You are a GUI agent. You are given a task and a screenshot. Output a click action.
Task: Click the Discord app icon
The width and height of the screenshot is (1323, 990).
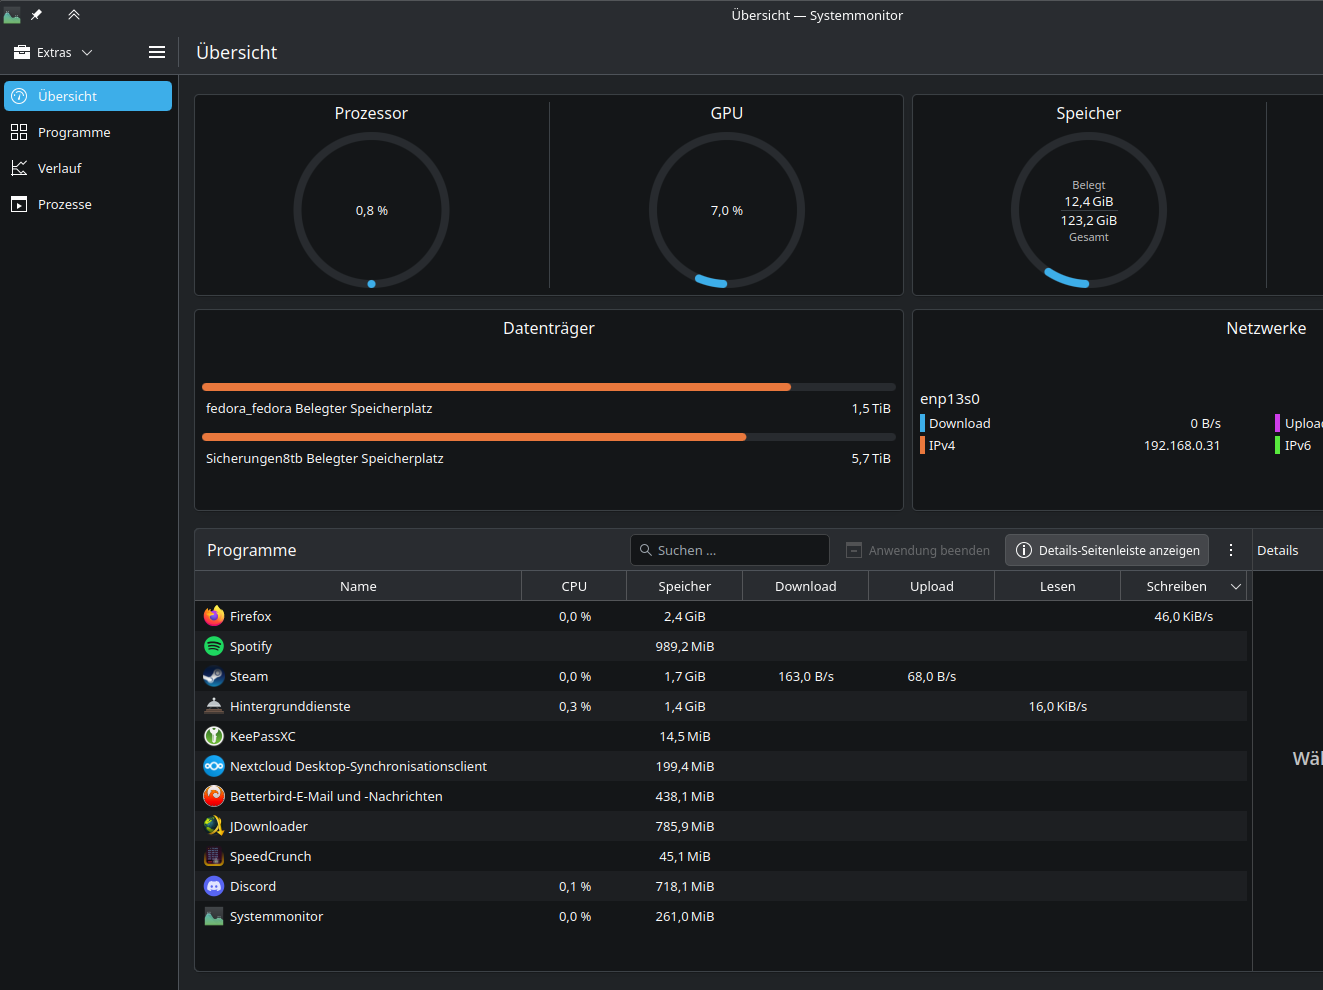coord(214,886)
